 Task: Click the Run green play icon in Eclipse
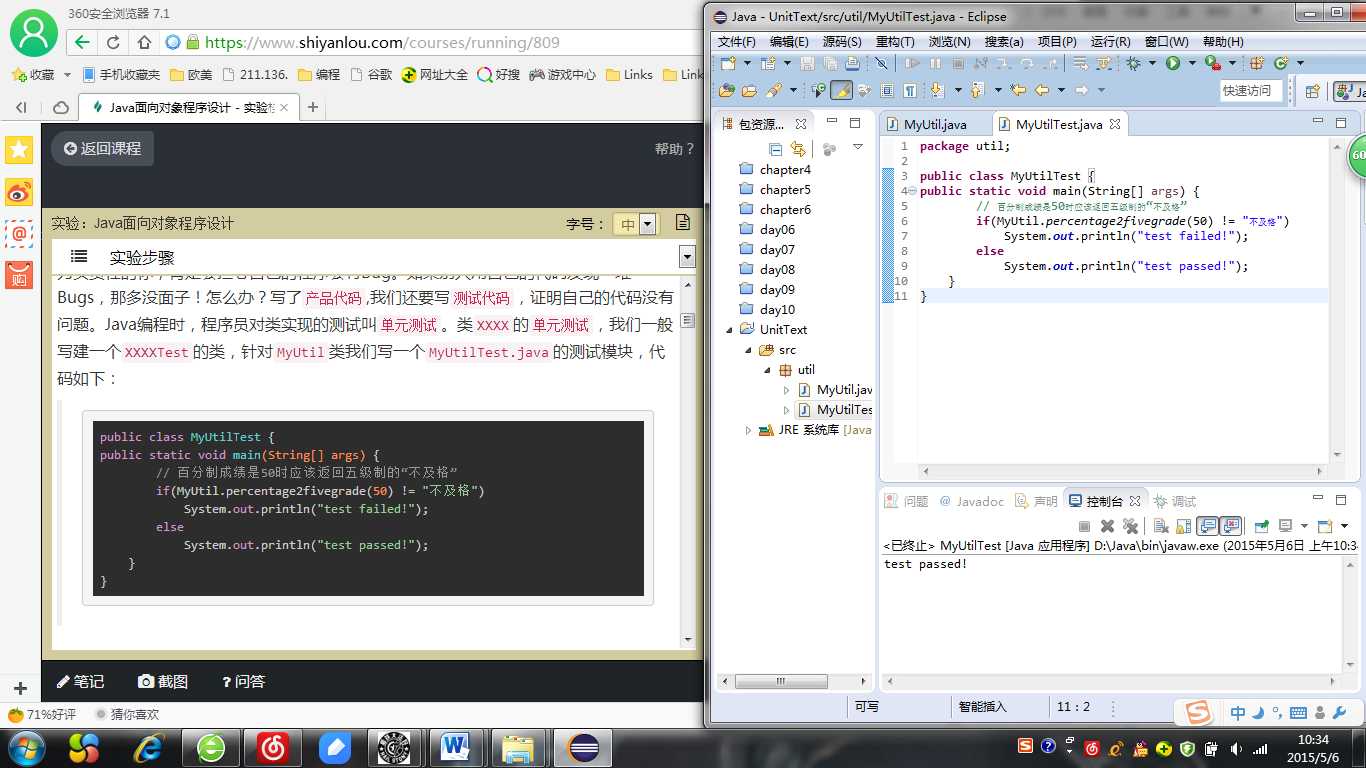point(1172,63)
